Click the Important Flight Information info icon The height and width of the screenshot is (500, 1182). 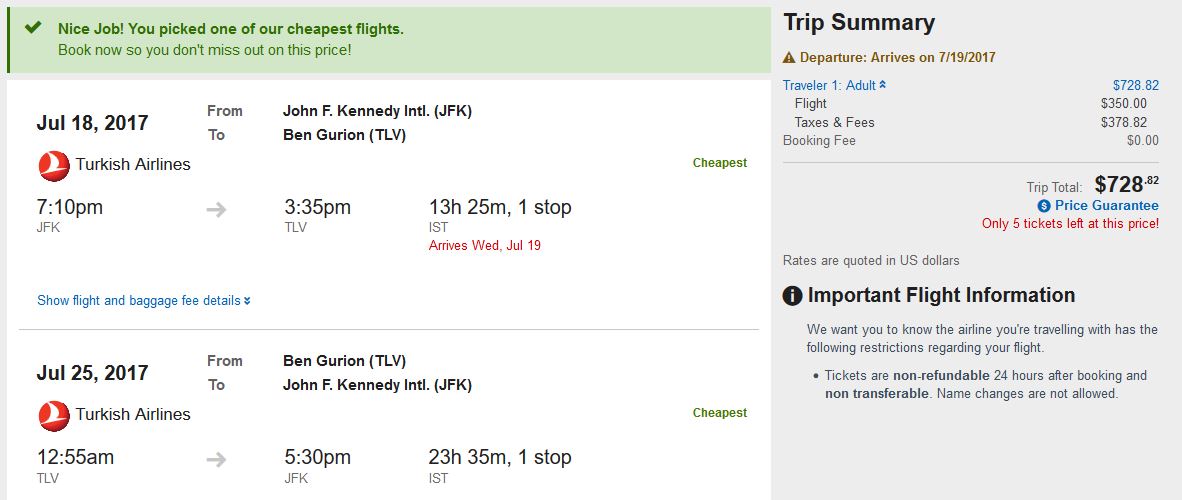tap(792, 296)
